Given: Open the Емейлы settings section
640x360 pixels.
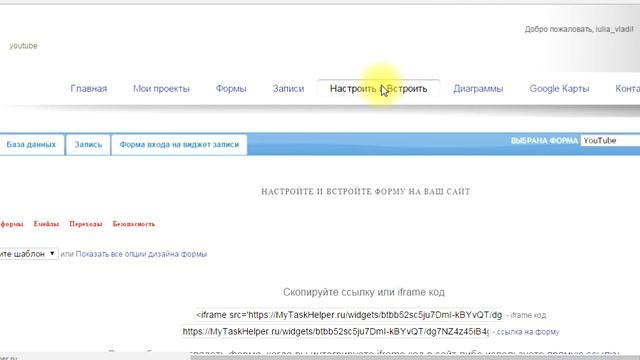Looking at the screenshot, I should click(x=47, y=224).
